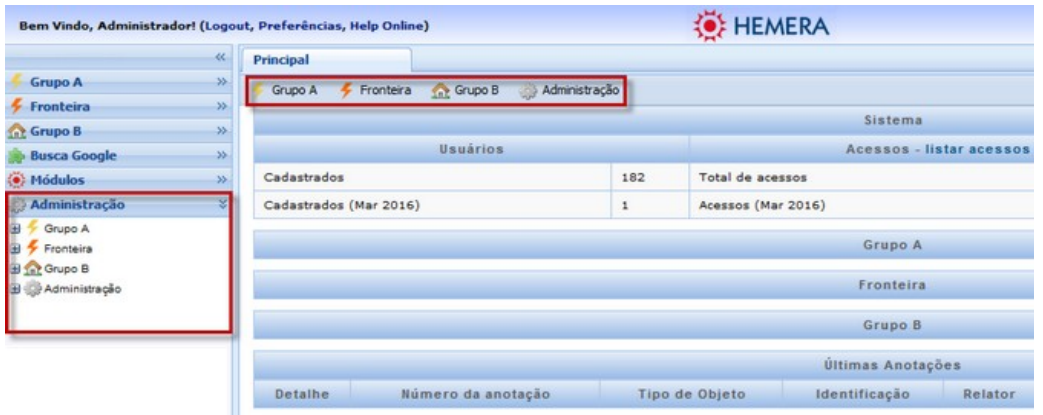This screenshot has width=1043, height=415.
Task: Expand the Fronteira tree node
Action: click(x=12, y=248)
